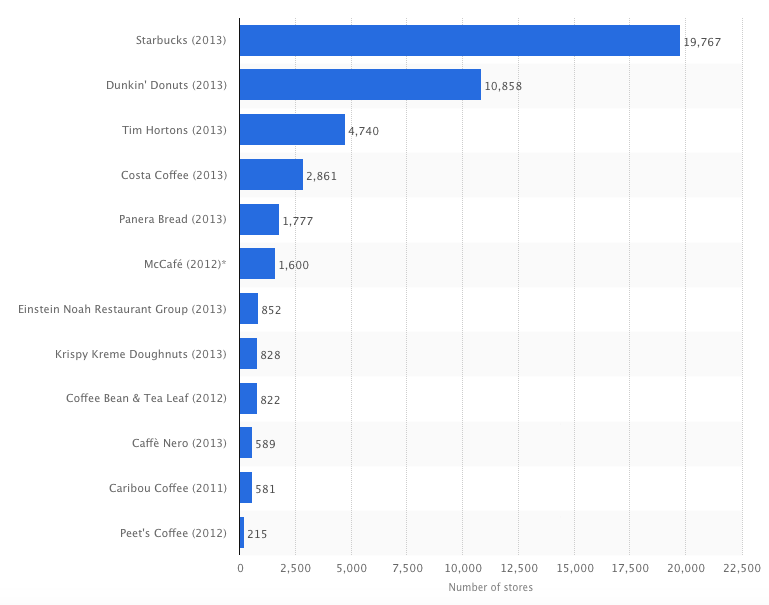This screenshot has width=769, height=605.
Task: Click the Coffee Bean & Tea Leaf bar
Action: (248, 399)
